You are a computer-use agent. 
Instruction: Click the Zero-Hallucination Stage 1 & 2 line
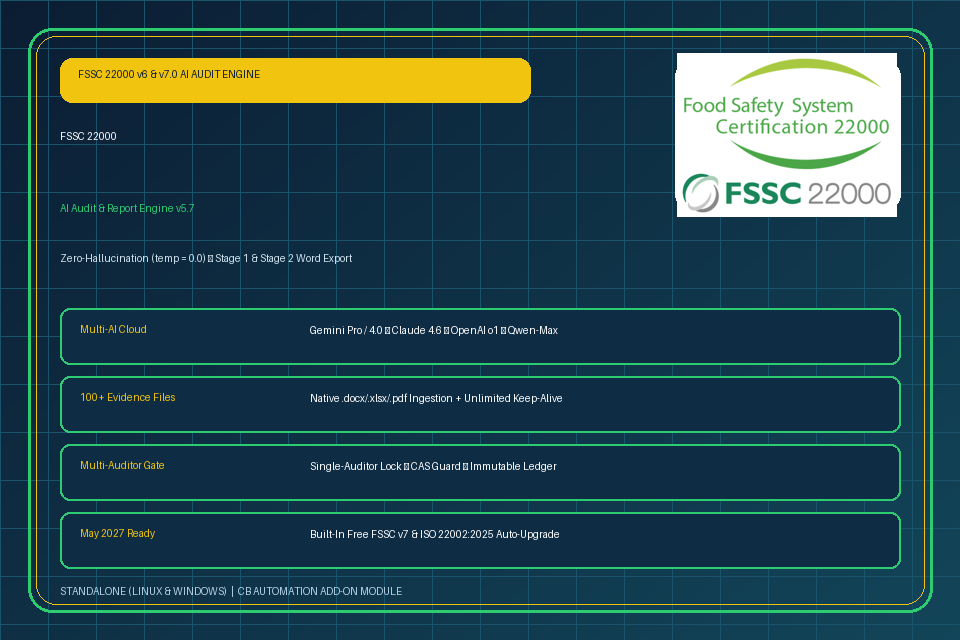(x=206, y=258)
